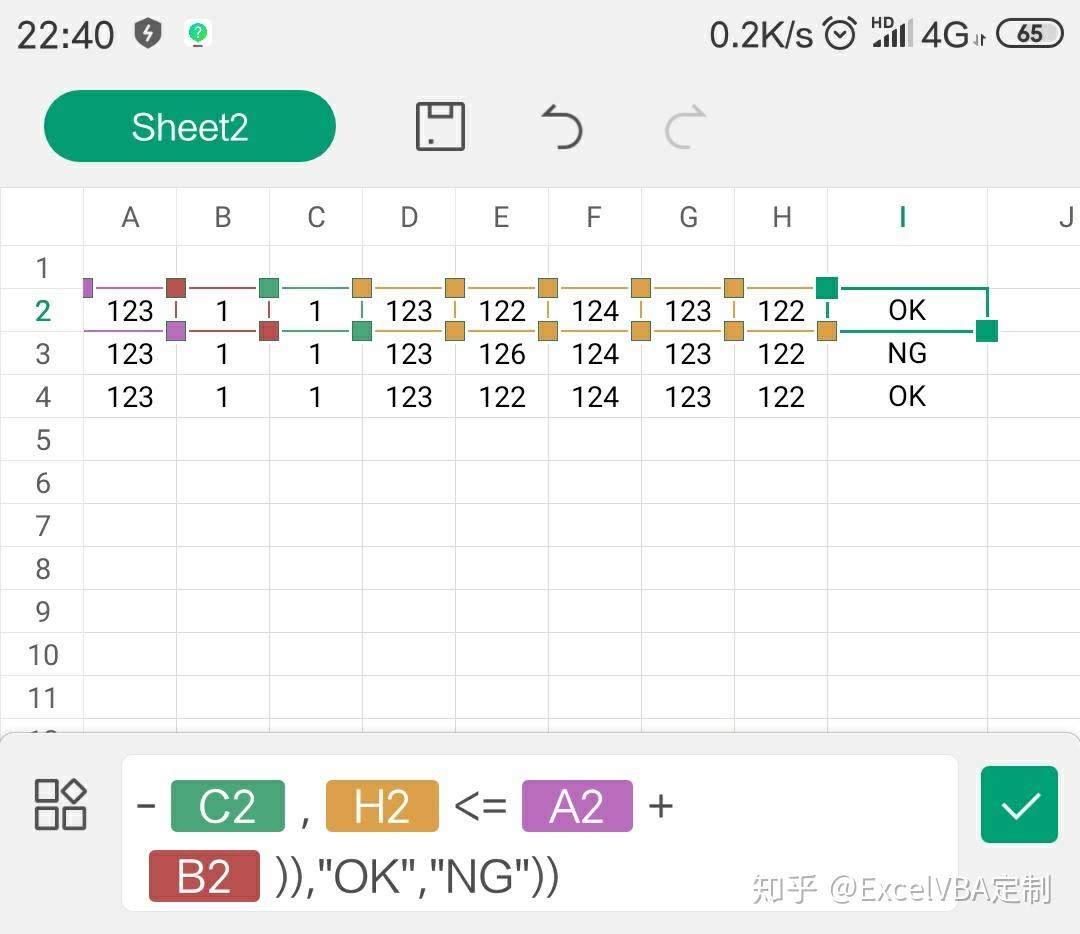Select column F header
The image size is (1080, 934).
coord(594,217)
